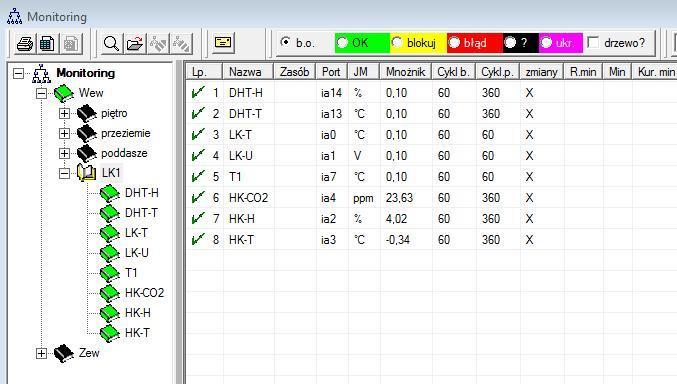Image resolution: width=677 pixels, height=384 pixels.
Task: Collapse the LK1 tree node
Action: point(64,173)
